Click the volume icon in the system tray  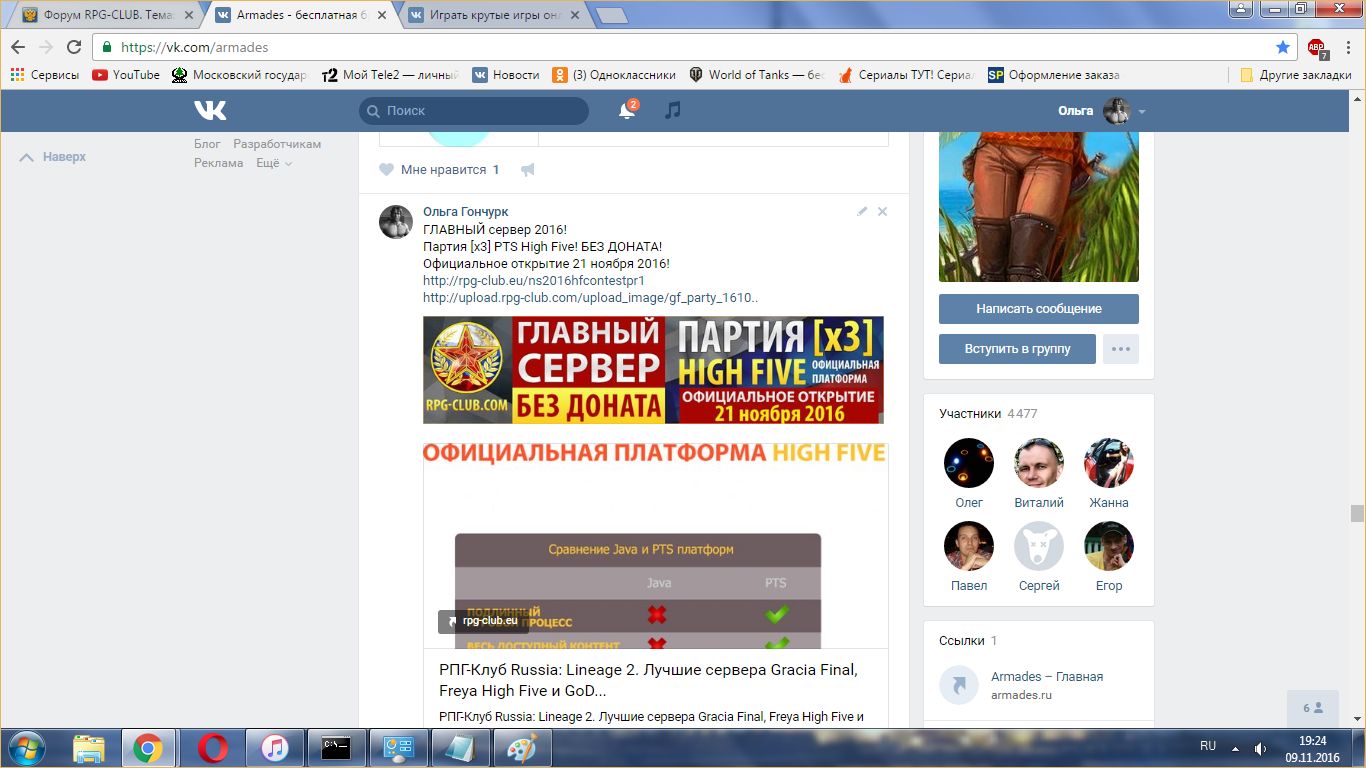coord(1261,748)
